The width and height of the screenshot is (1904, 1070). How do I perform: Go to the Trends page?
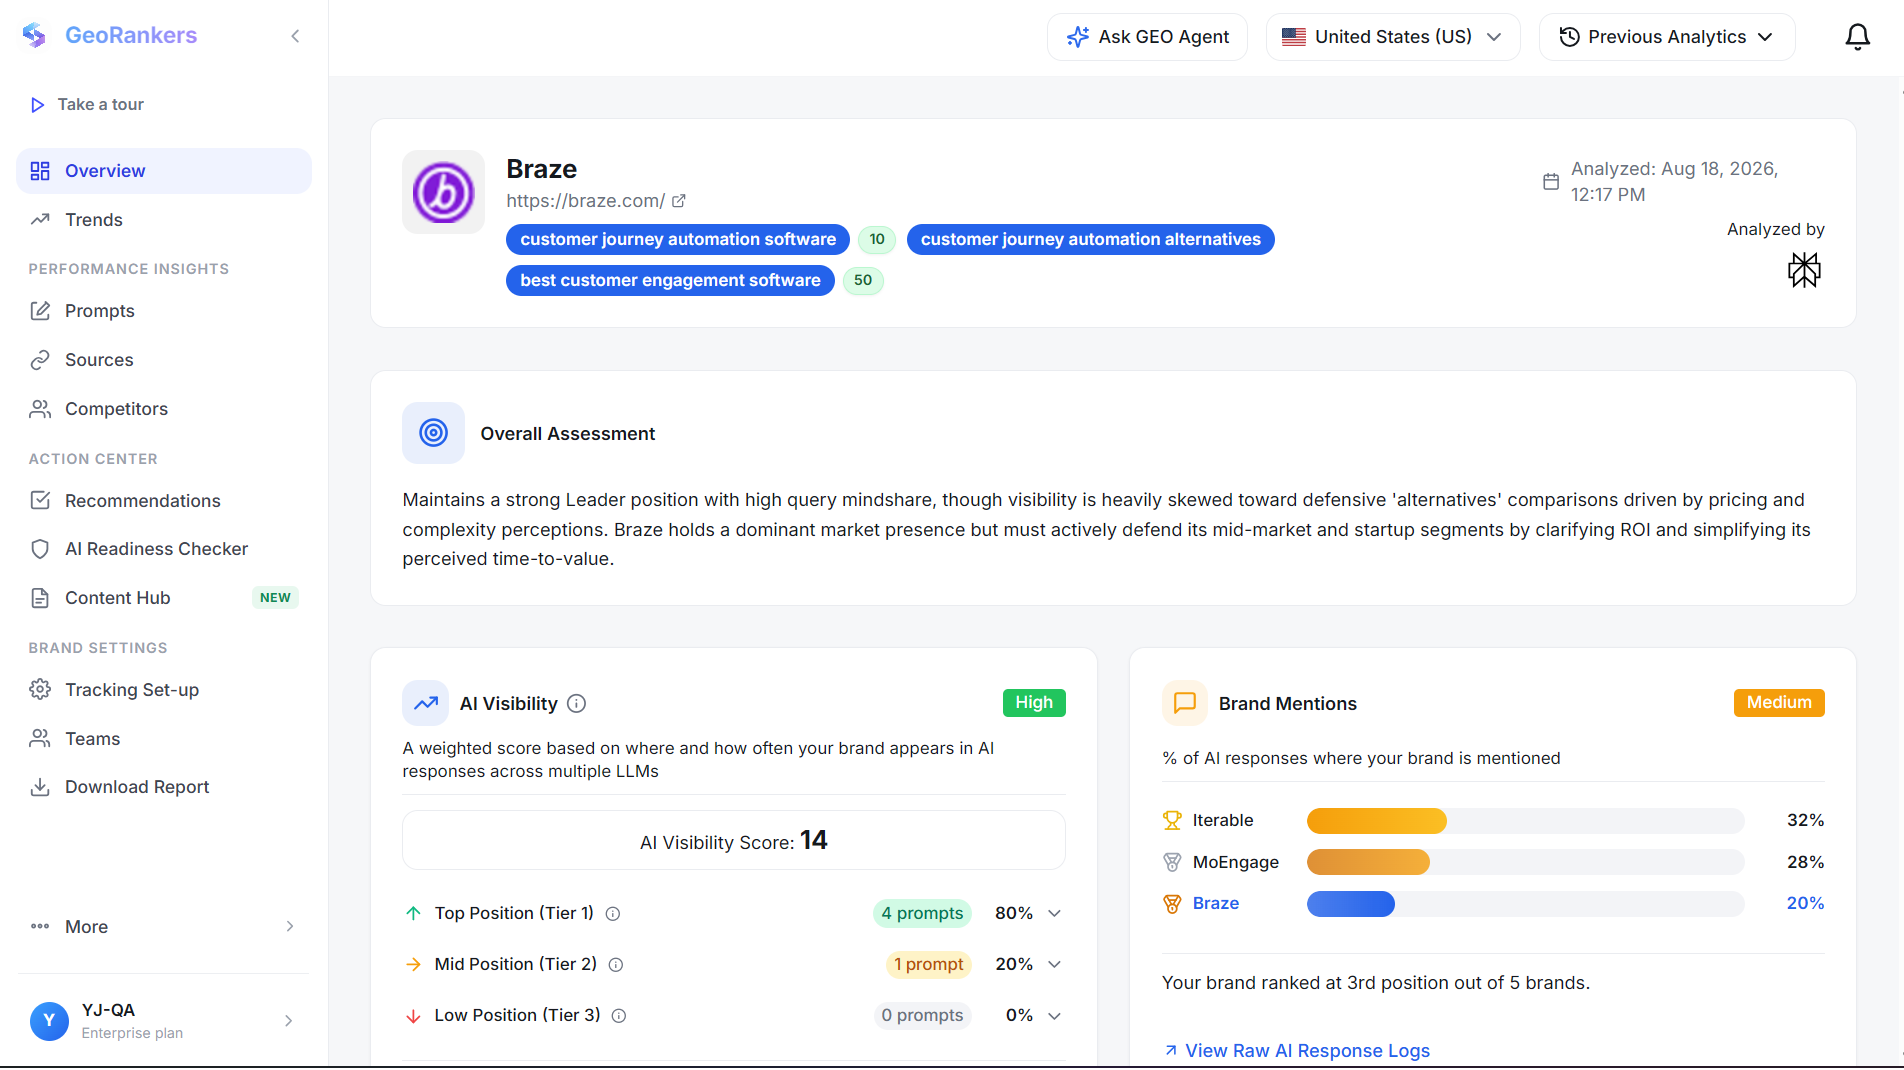(x=164, y=220)
